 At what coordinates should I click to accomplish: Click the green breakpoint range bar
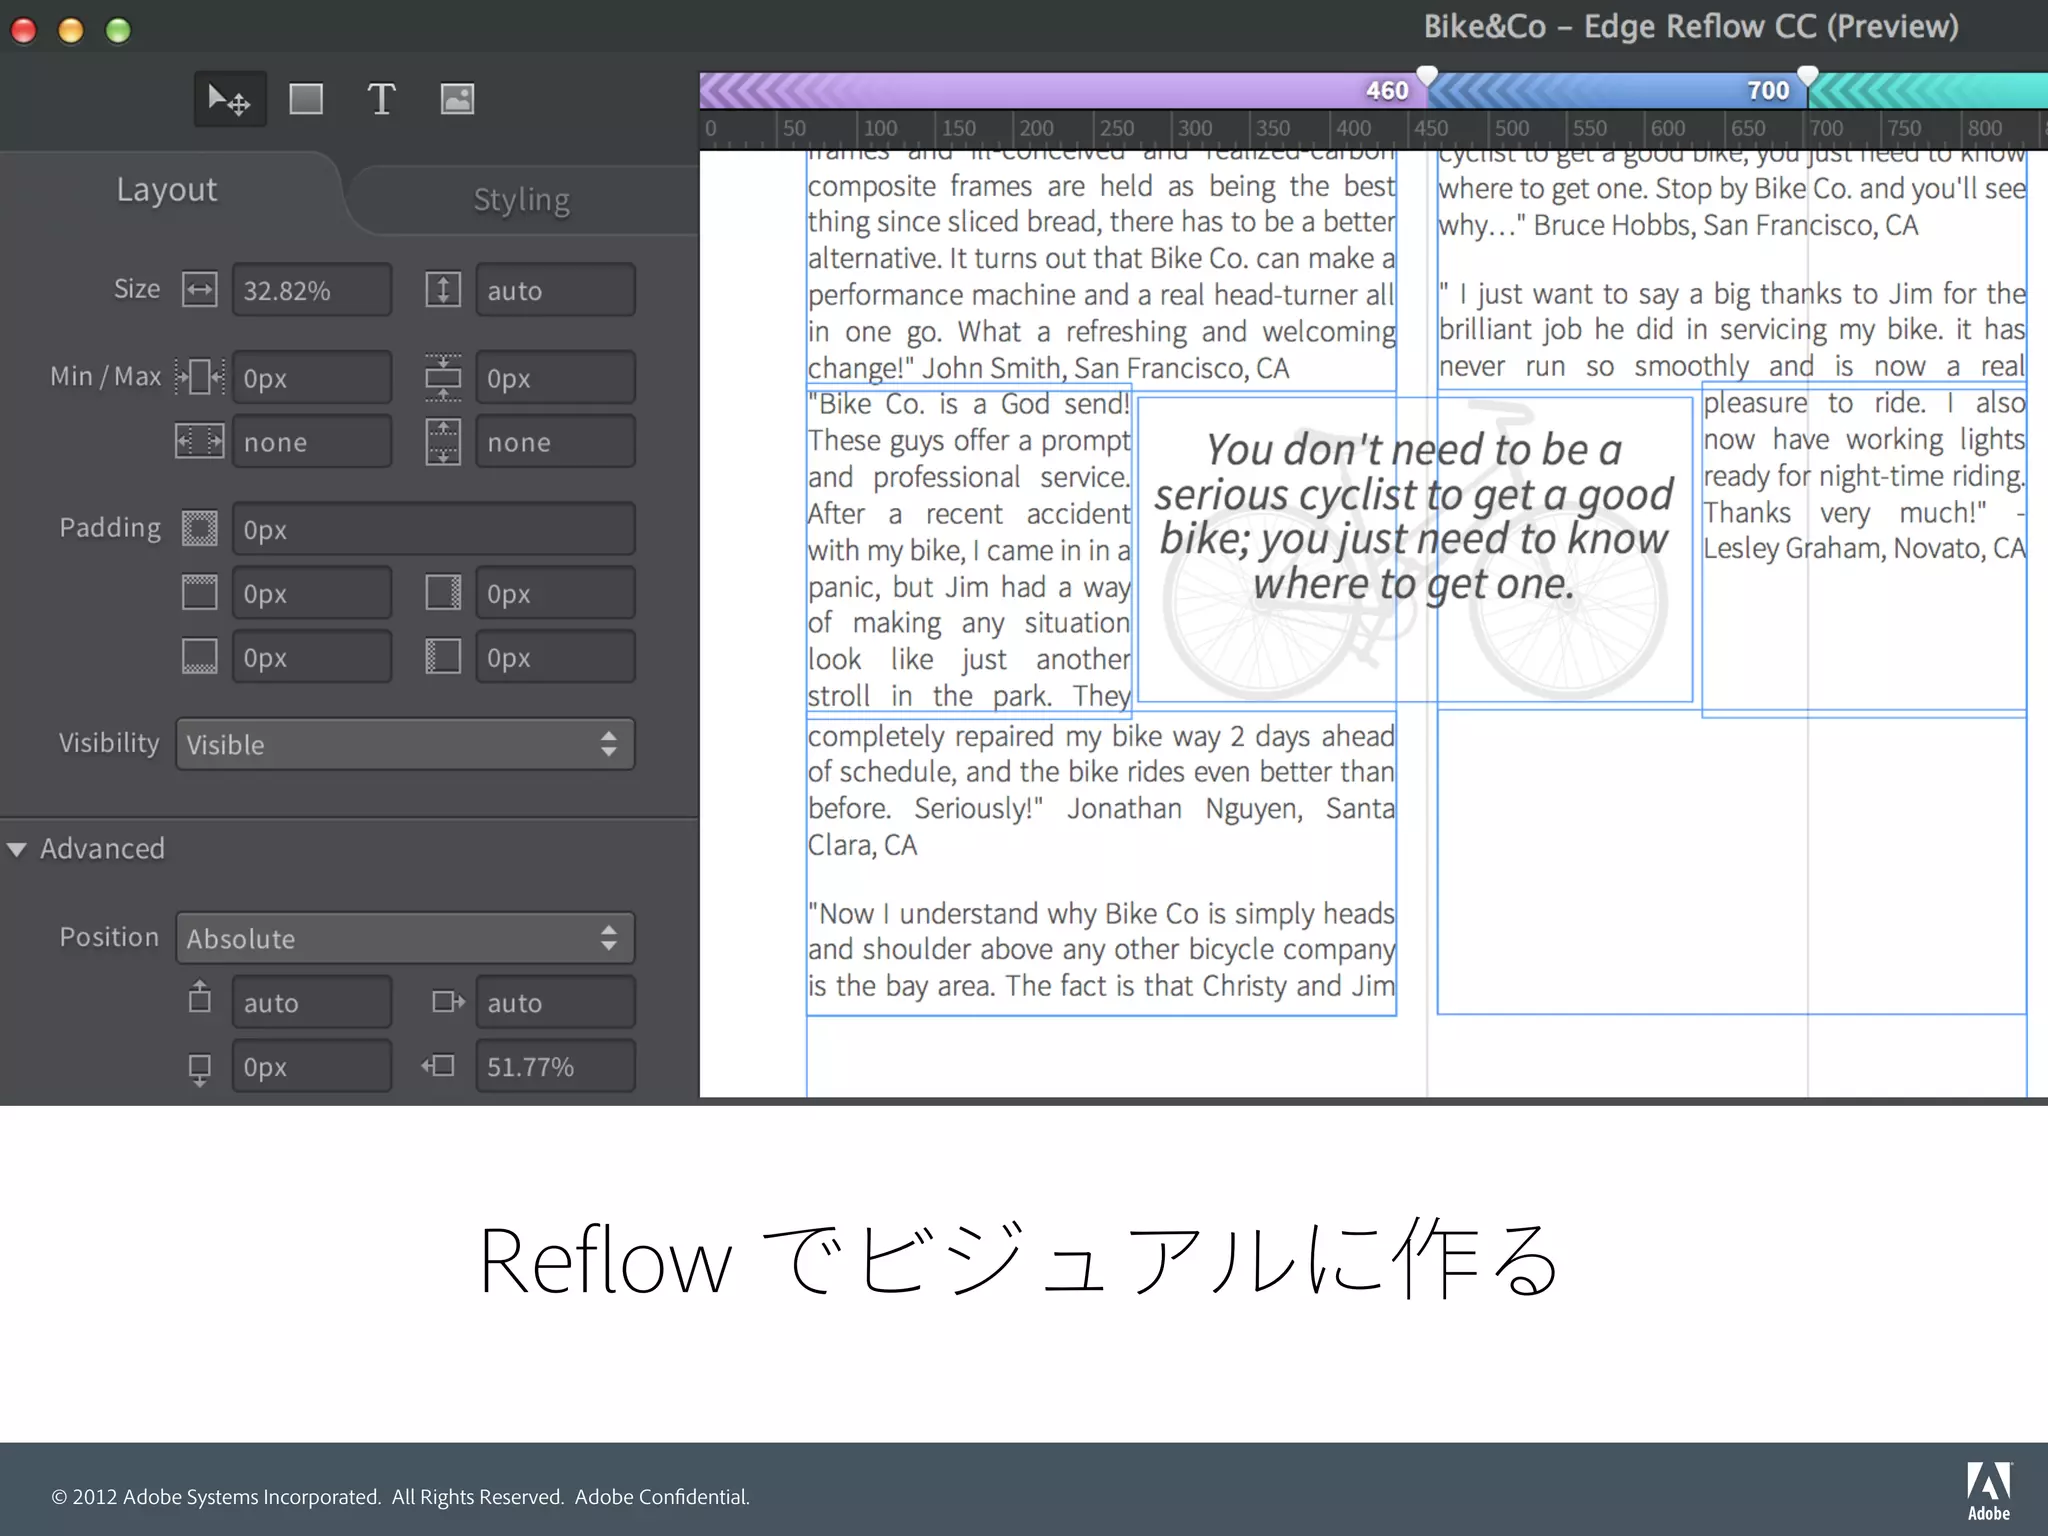1928,90
